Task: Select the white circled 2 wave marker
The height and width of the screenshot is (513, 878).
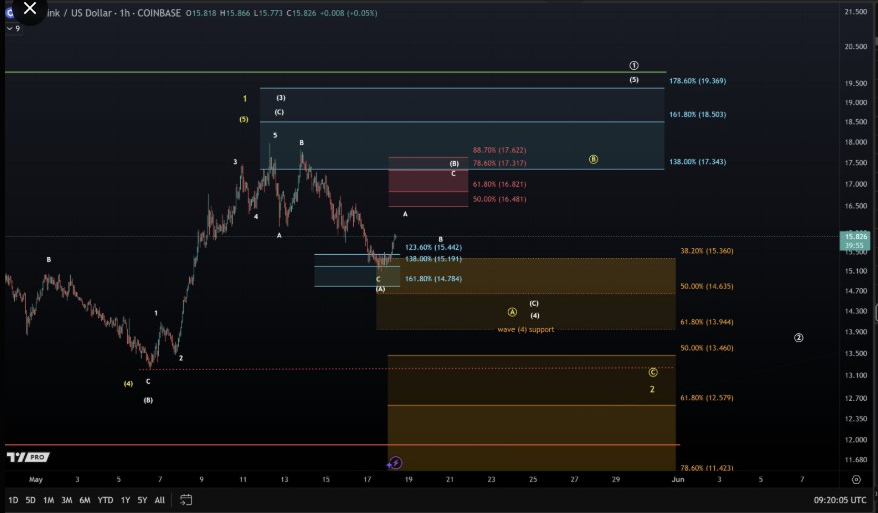Action: coord(798,338)
